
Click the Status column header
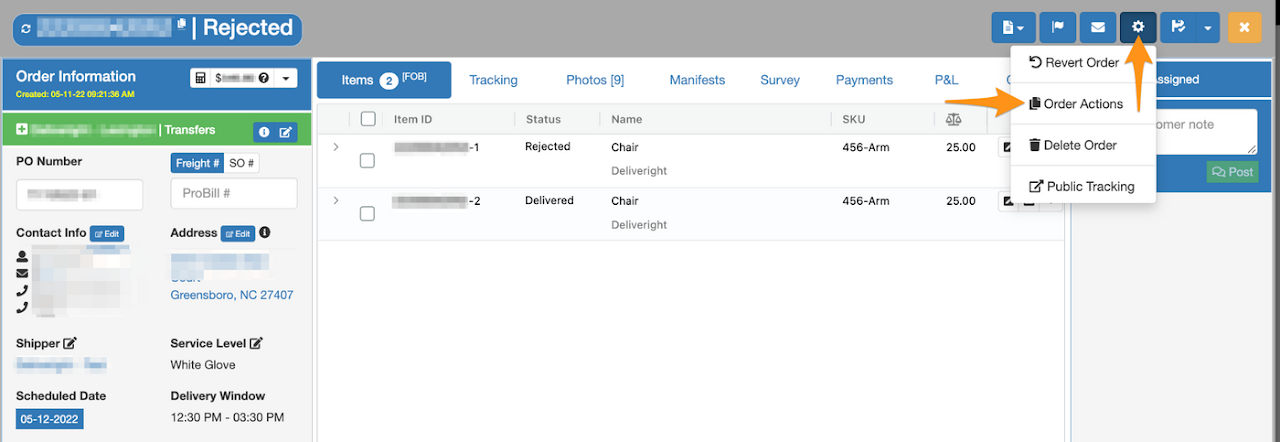pos(543,119)
